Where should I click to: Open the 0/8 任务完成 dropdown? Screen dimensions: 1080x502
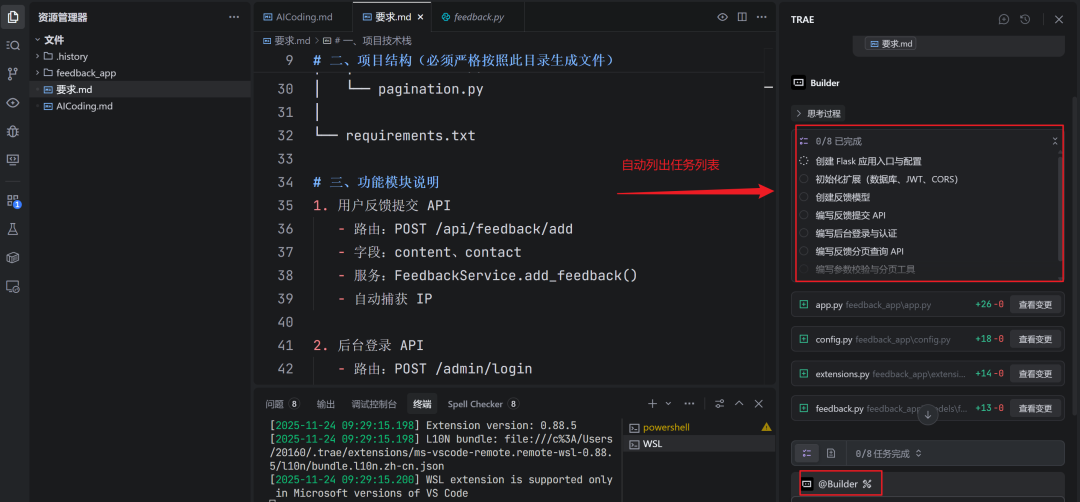tap(889, 454)
